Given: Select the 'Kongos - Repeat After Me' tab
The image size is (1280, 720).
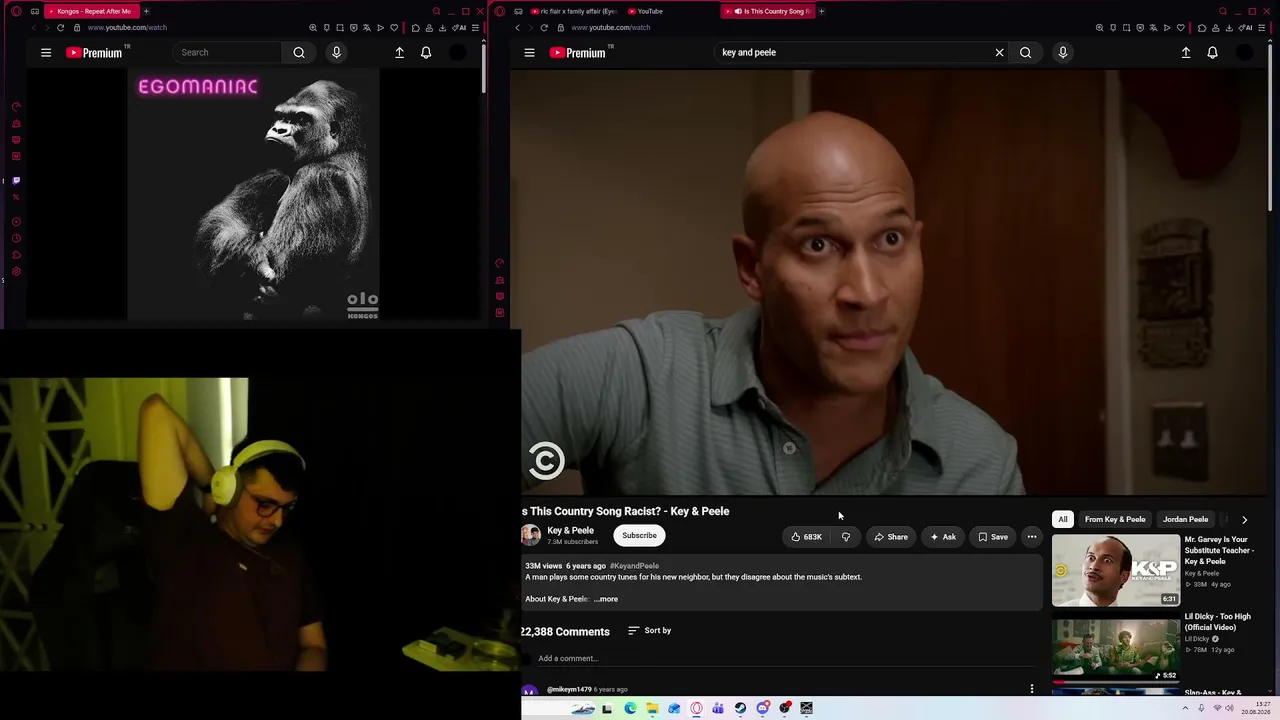Looking at the screenshot, I should (92, 11).
